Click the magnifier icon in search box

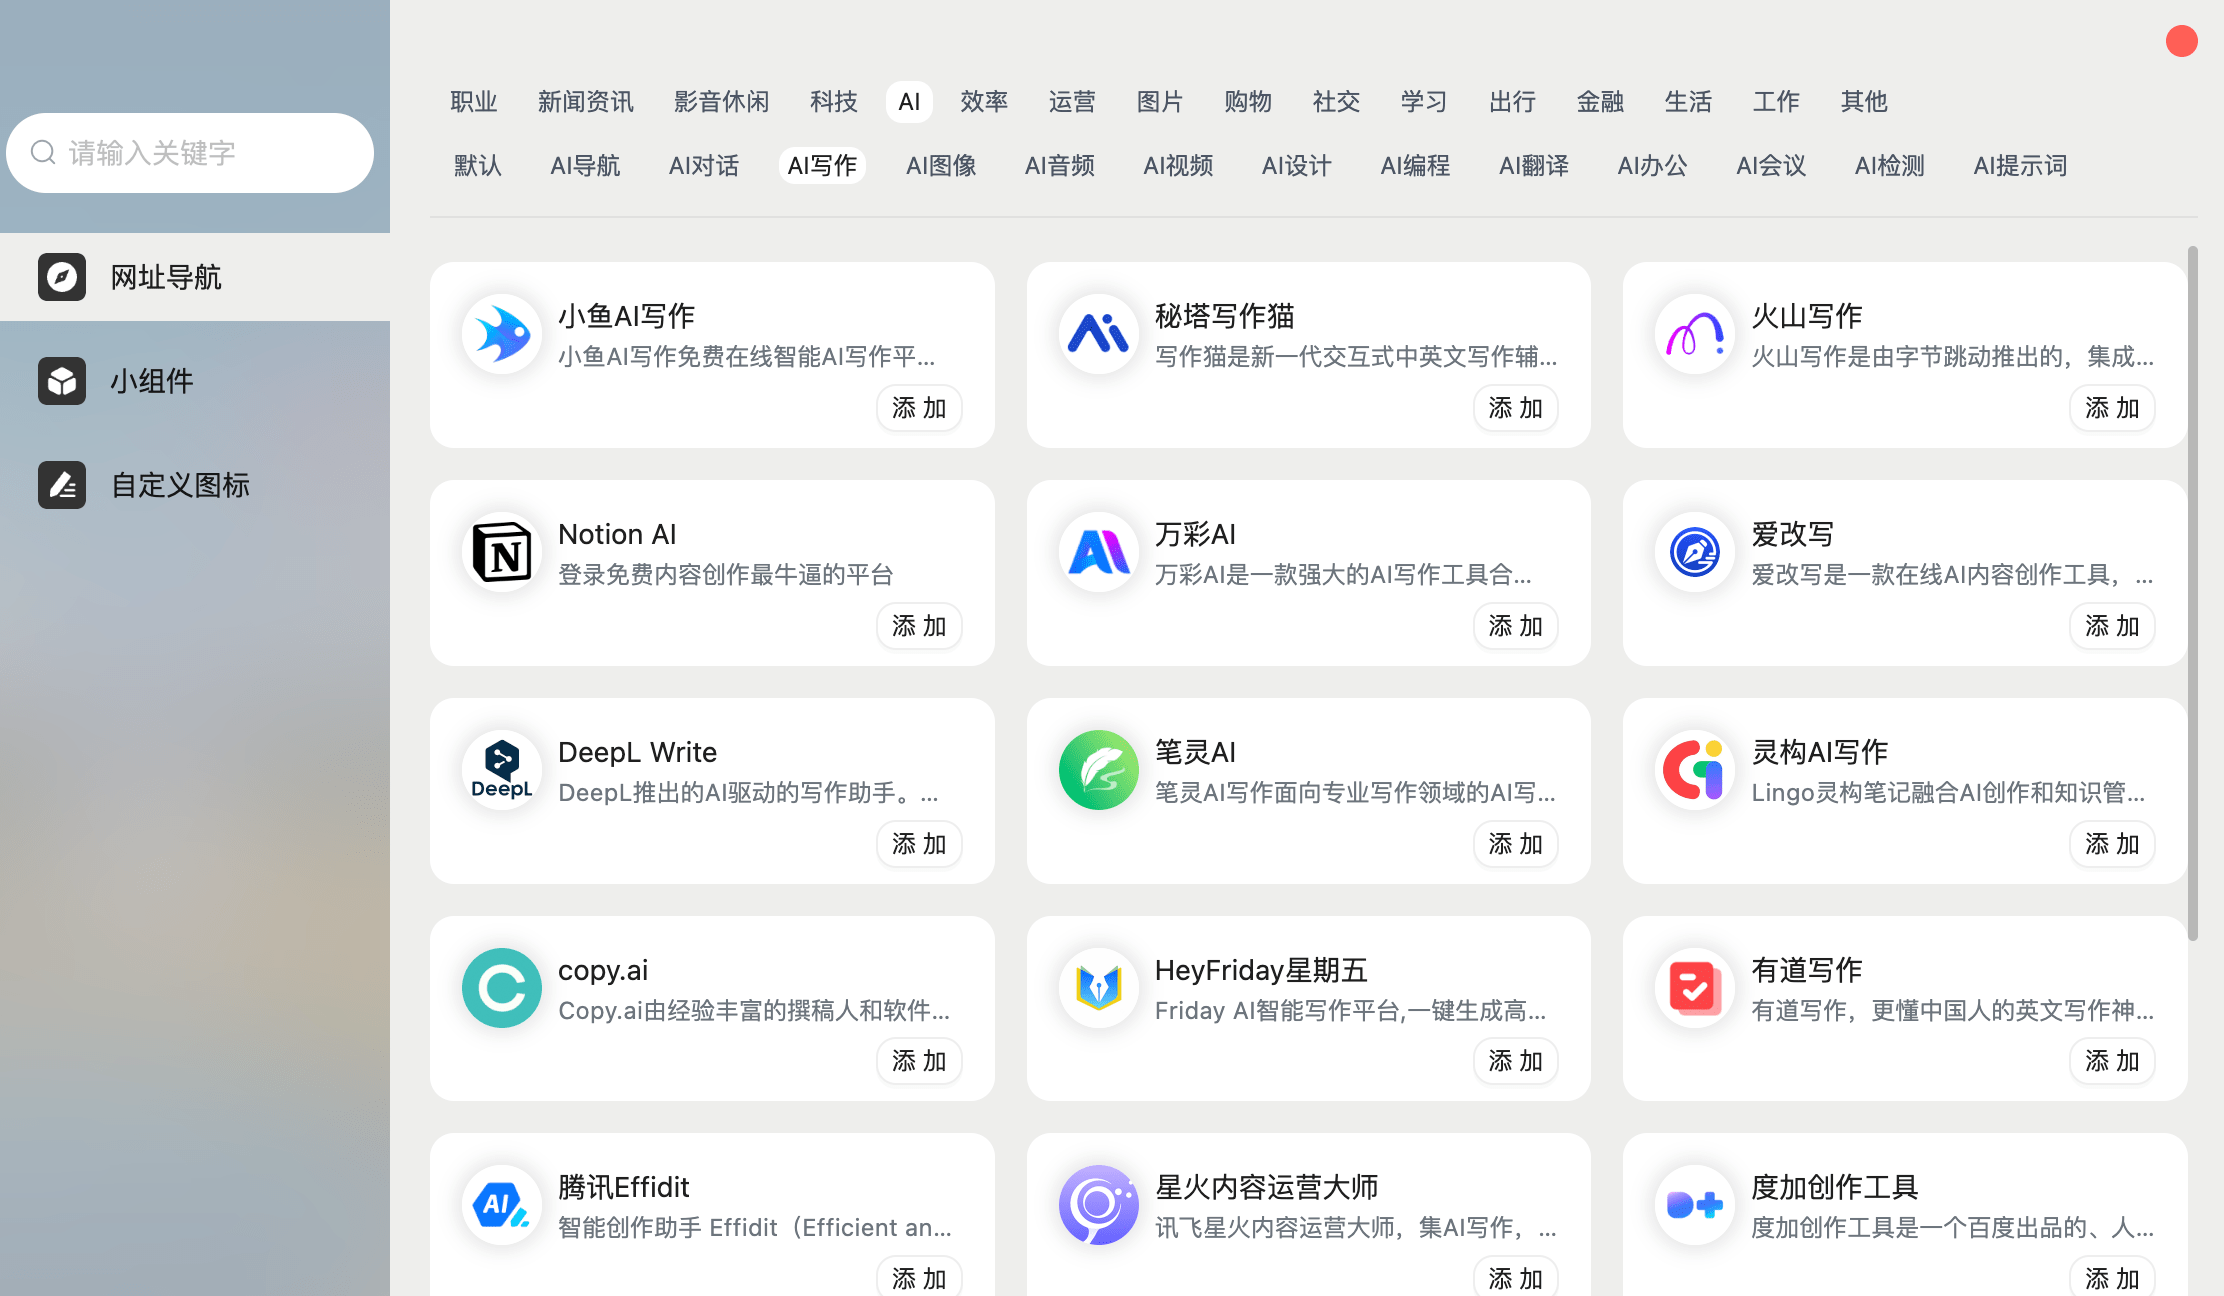[43, 153]
